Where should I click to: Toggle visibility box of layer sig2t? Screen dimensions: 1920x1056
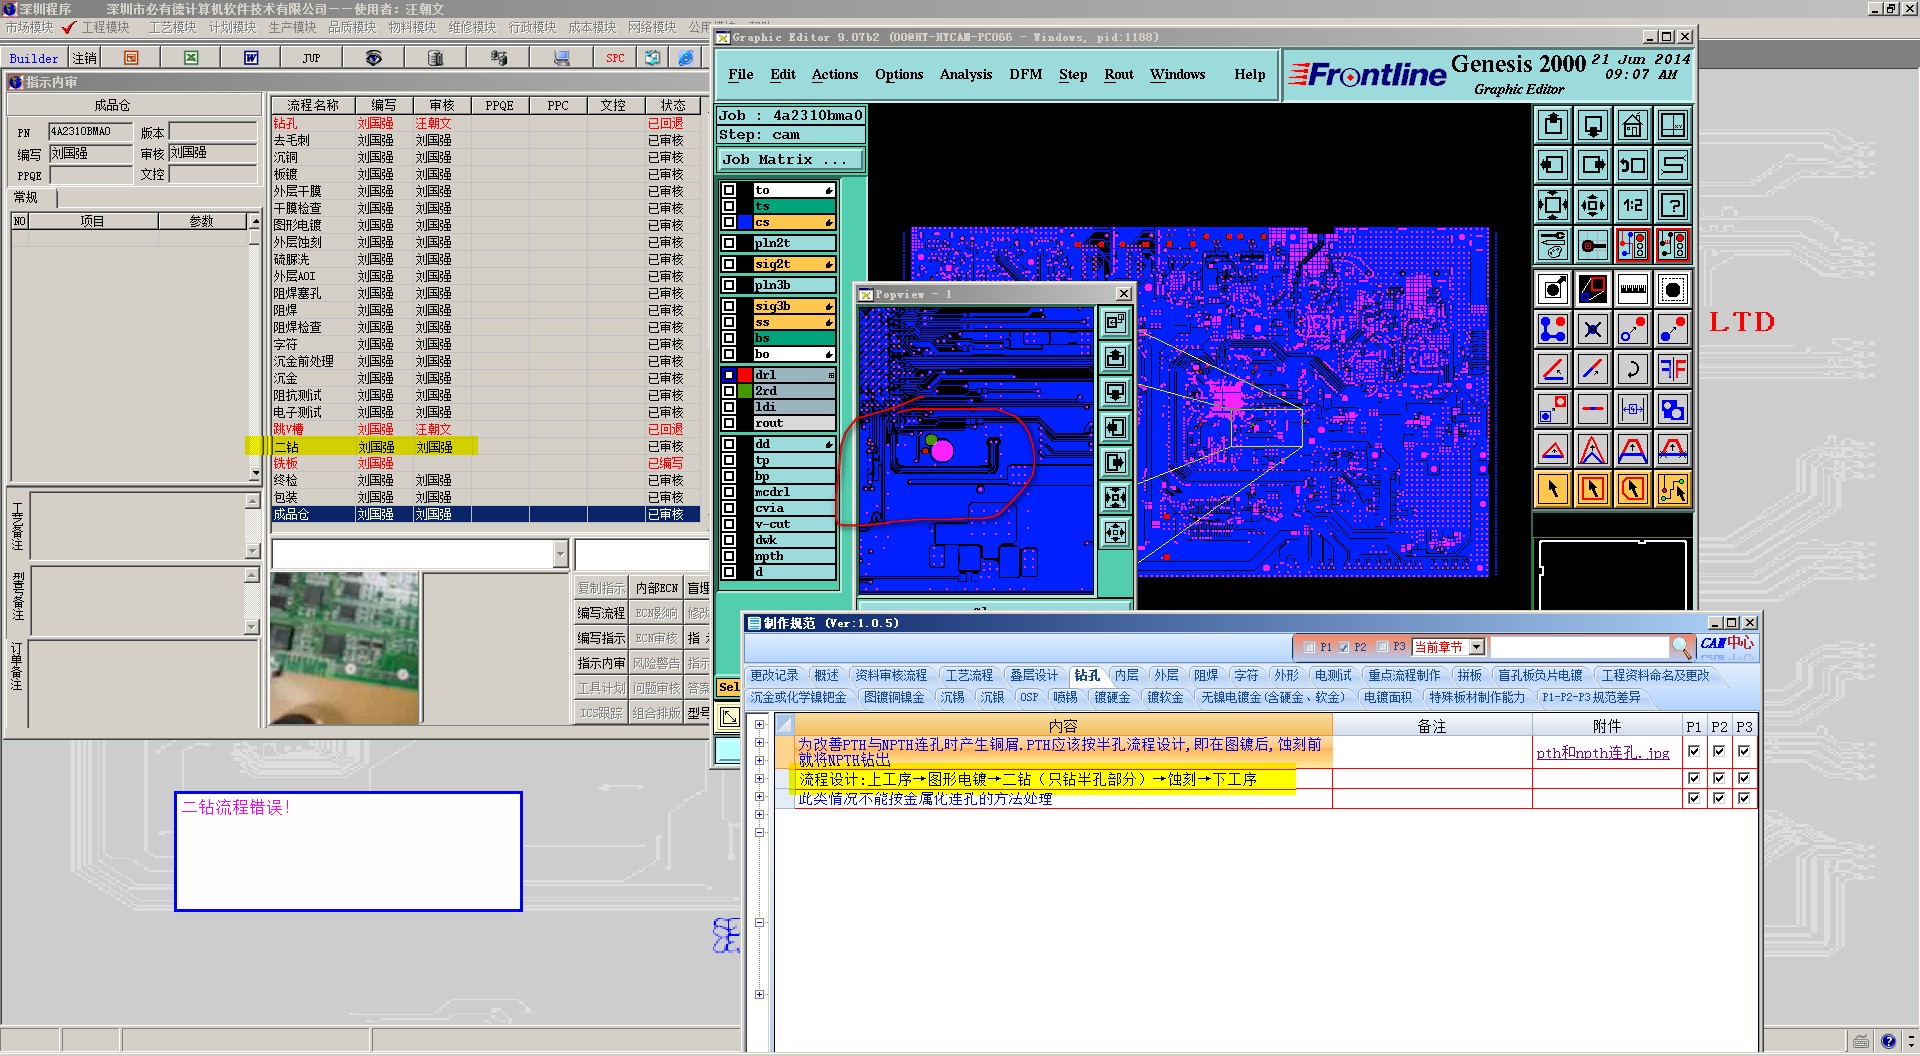(729, 264)
